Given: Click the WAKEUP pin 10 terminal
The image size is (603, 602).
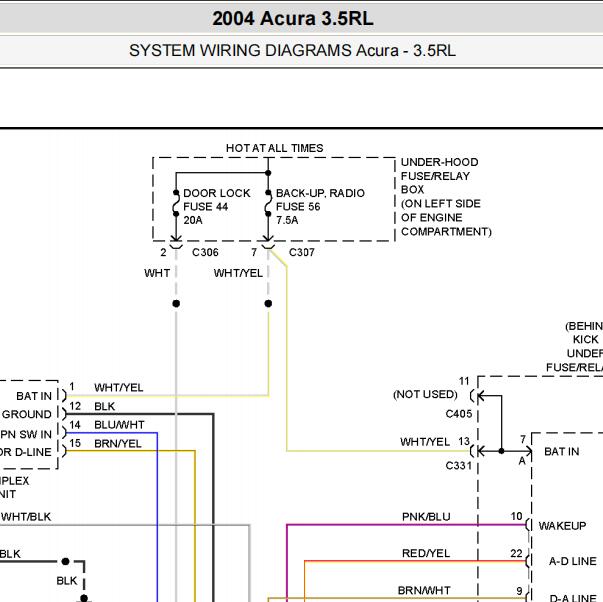Looking at the screenshot, I should pos(528,524).
